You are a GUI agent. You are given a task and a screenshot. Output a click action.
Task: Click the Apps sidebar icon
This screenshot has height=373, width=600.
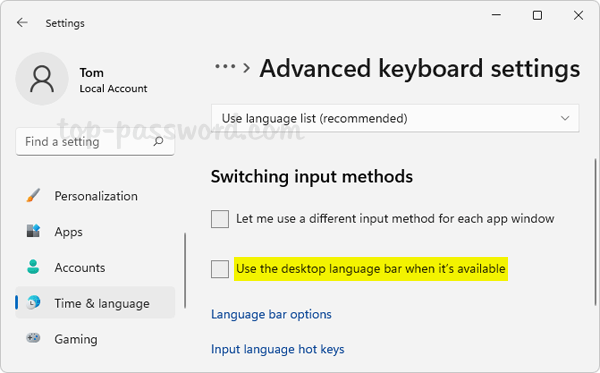click(33, 231)
